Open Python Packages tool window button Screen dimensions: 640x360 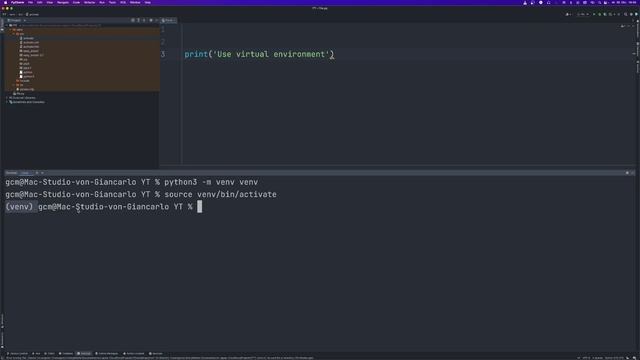point(107,353)
